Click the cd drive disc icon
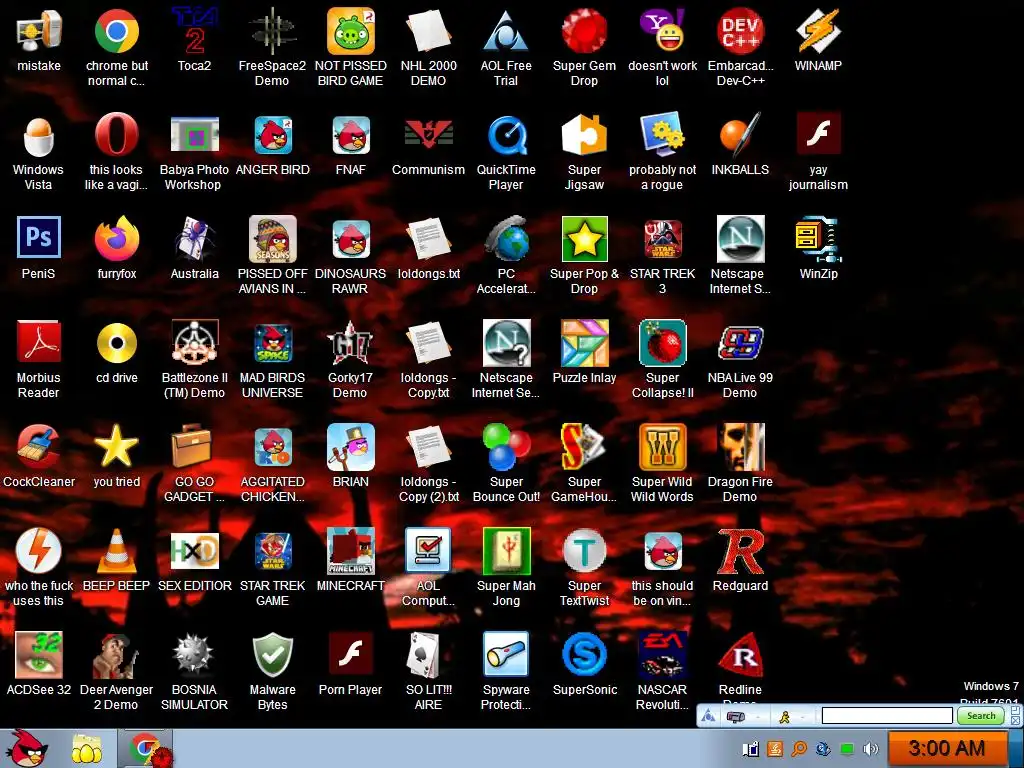 click(x=117, y=343)
